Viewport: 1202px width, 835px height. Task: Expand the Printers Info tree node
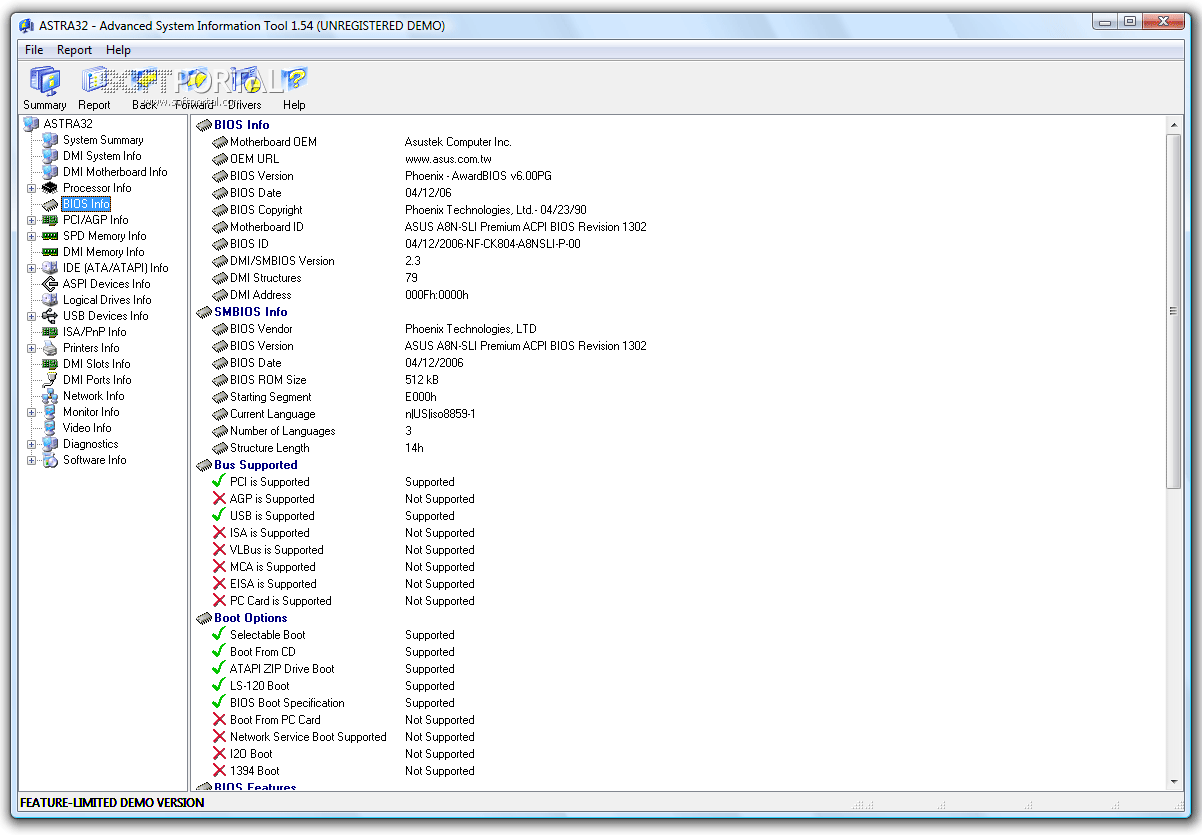(x=31, y=348)
